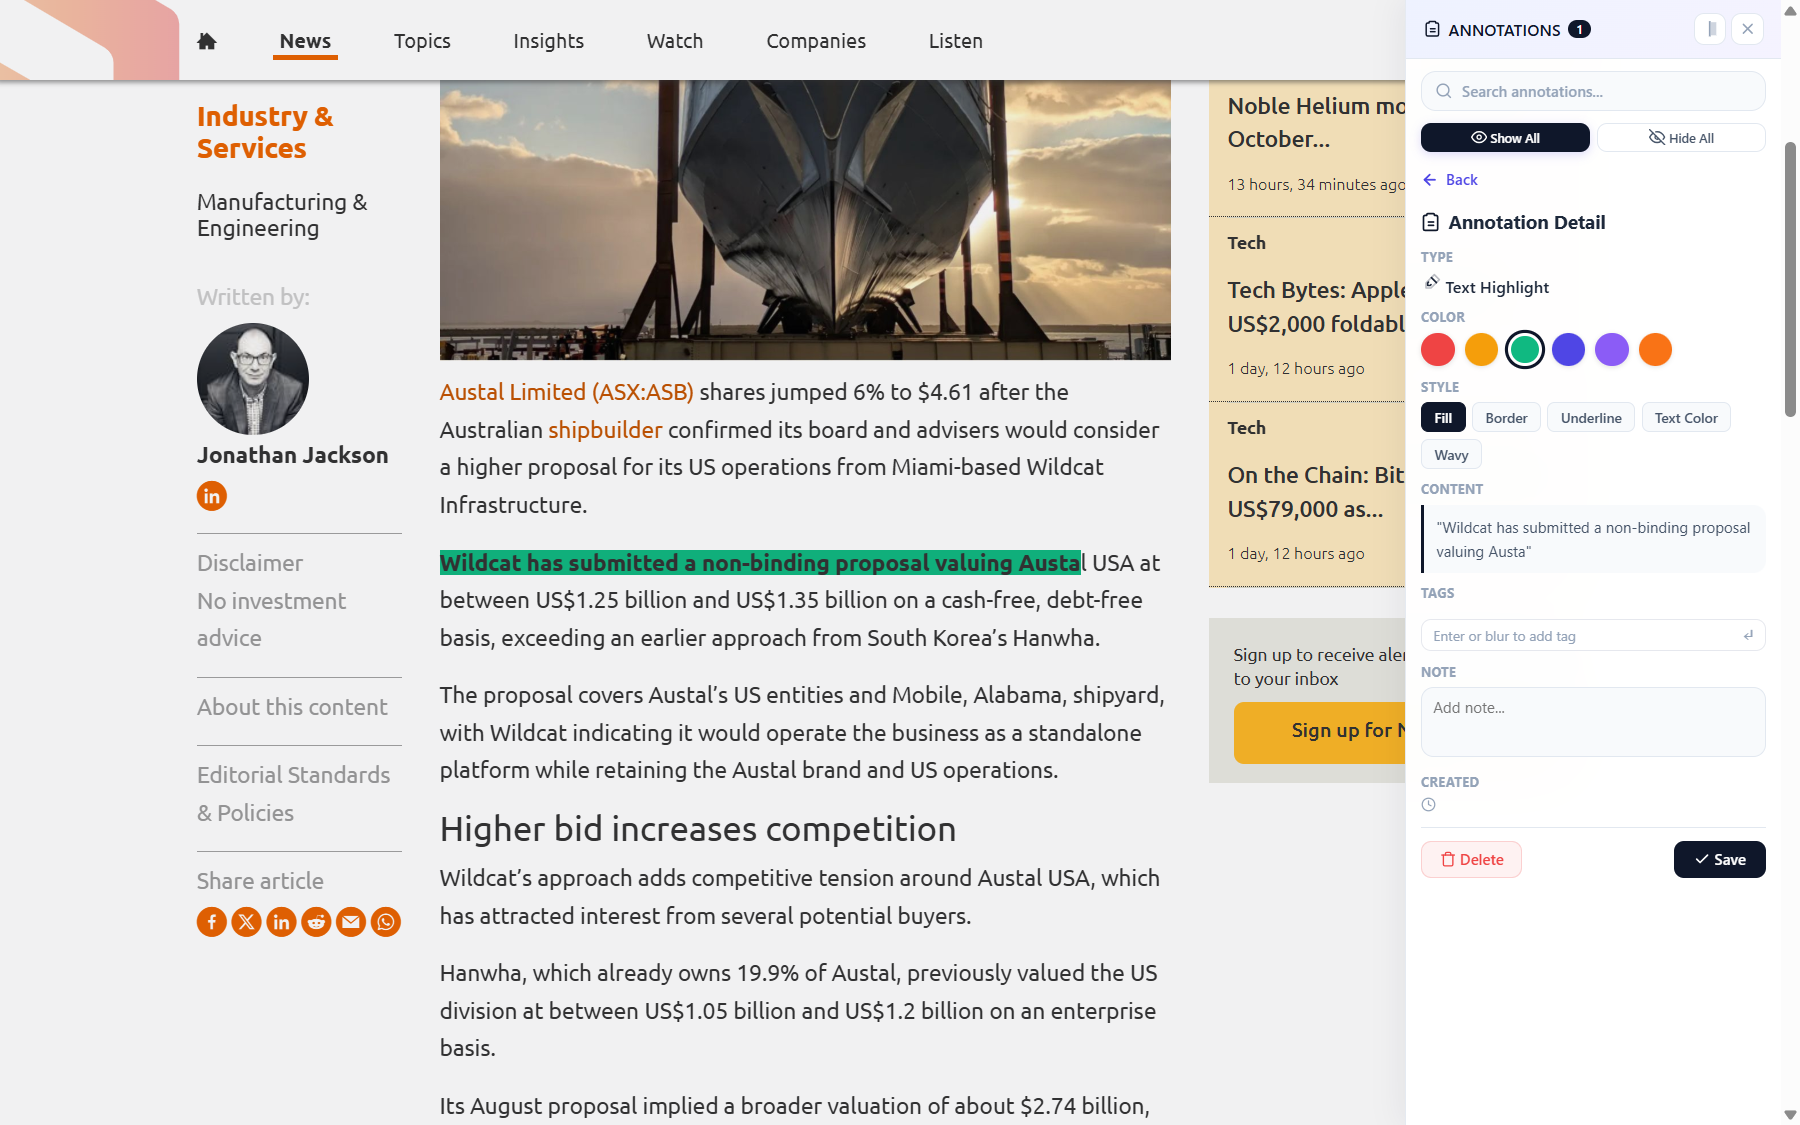
Task: Click the Text Highlight type icon
Action: 1432,283
